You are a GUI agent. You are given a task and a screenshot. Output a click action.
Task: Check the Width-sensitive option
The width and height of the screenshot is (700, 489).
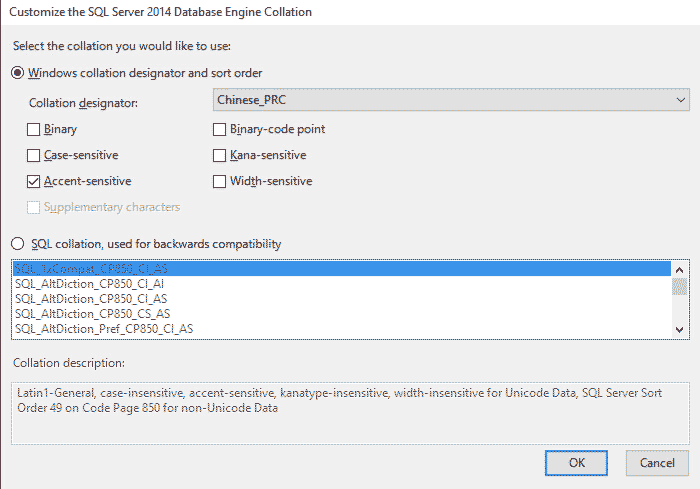220,181
